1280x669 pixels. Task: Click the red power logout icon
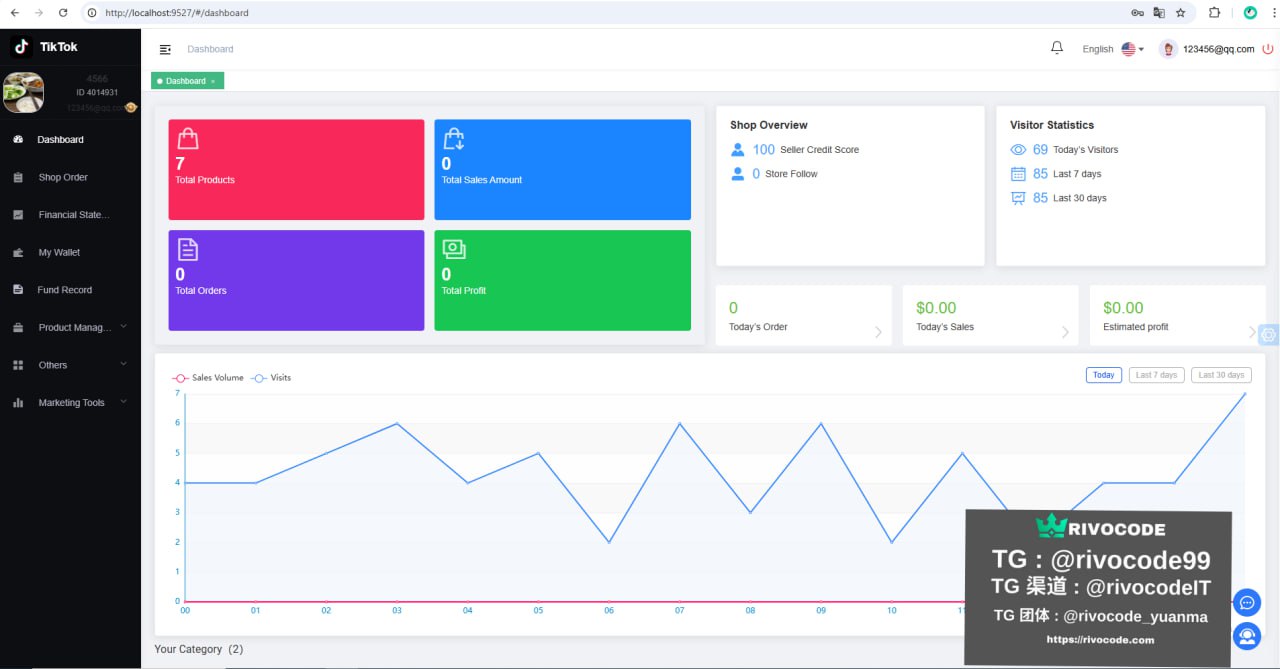(x=1268, y=49)
